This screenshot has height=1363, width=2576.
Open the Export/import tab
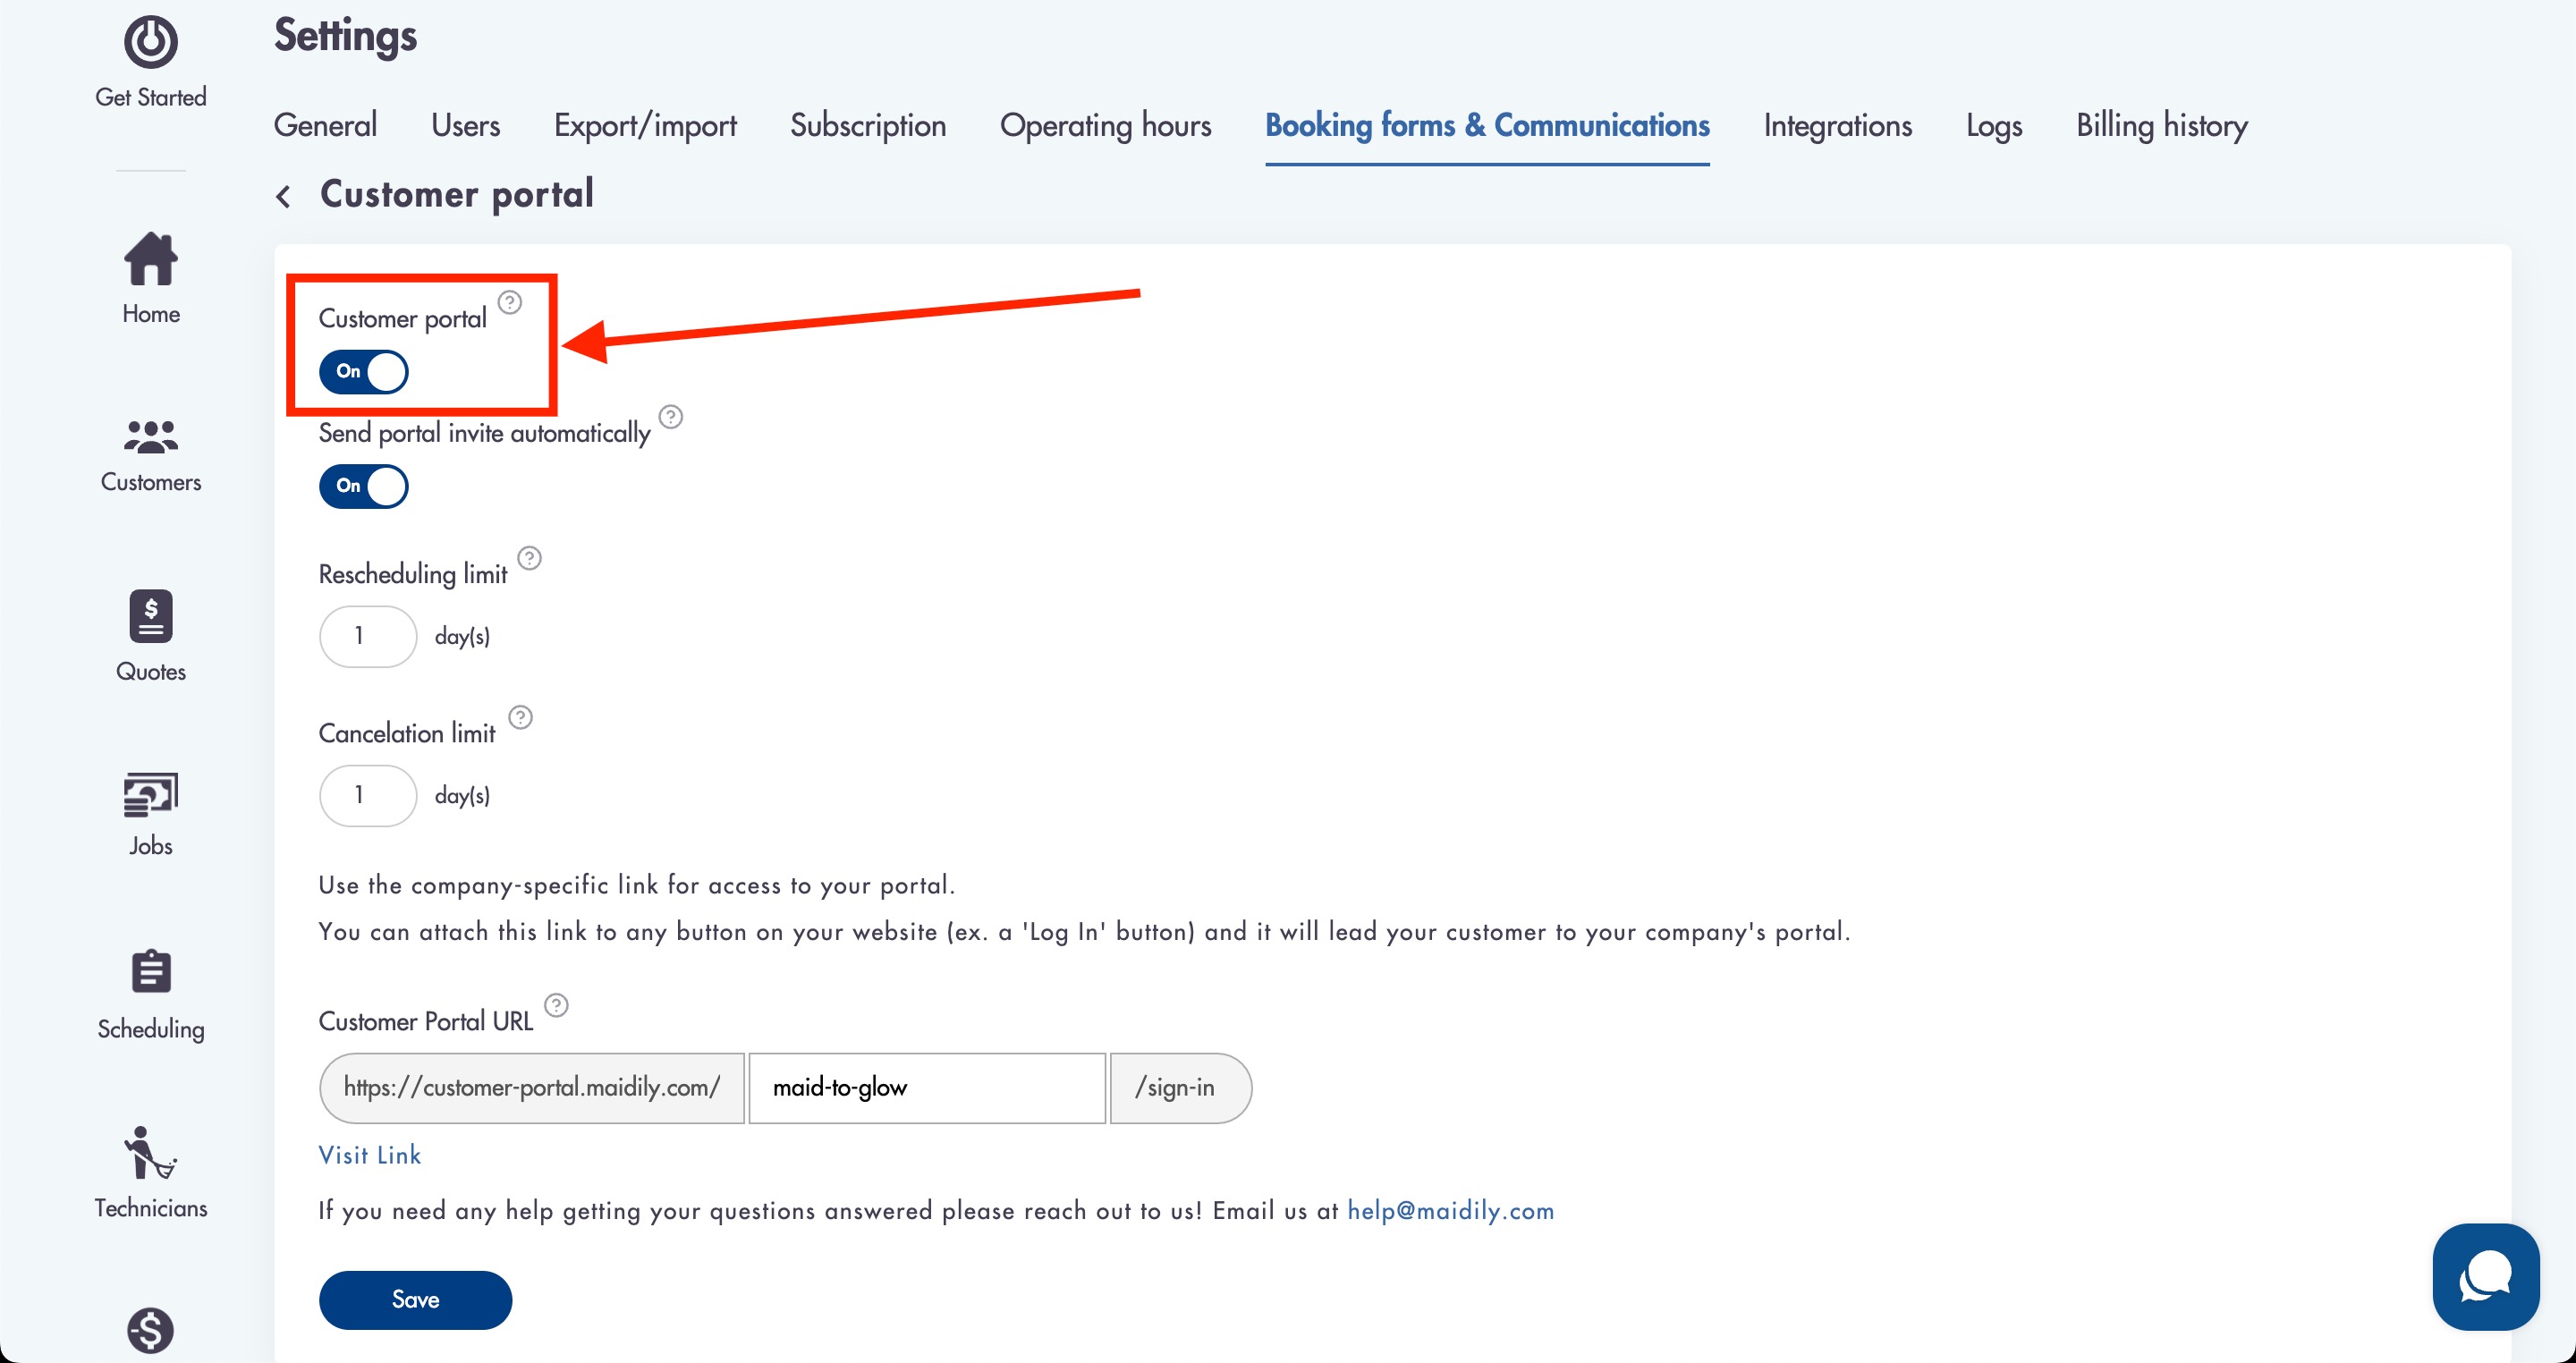[645, 125]
